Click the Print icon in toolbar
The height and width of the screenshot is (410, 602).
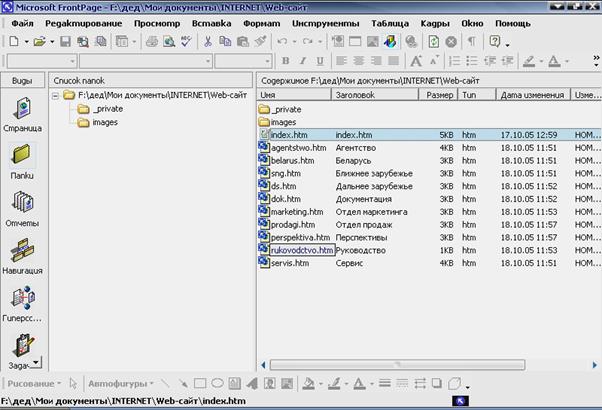tap(152, 41)
